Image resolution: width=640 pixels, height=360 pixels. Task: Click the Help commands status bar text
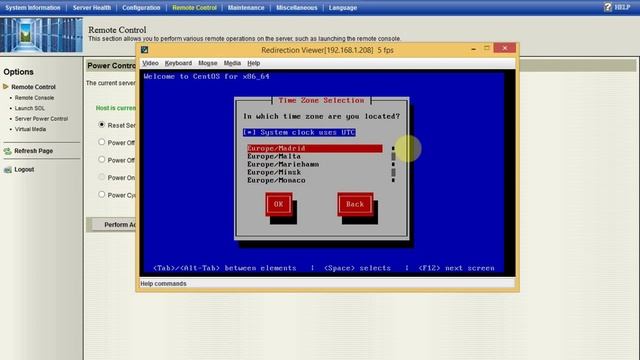pos(163,283)
